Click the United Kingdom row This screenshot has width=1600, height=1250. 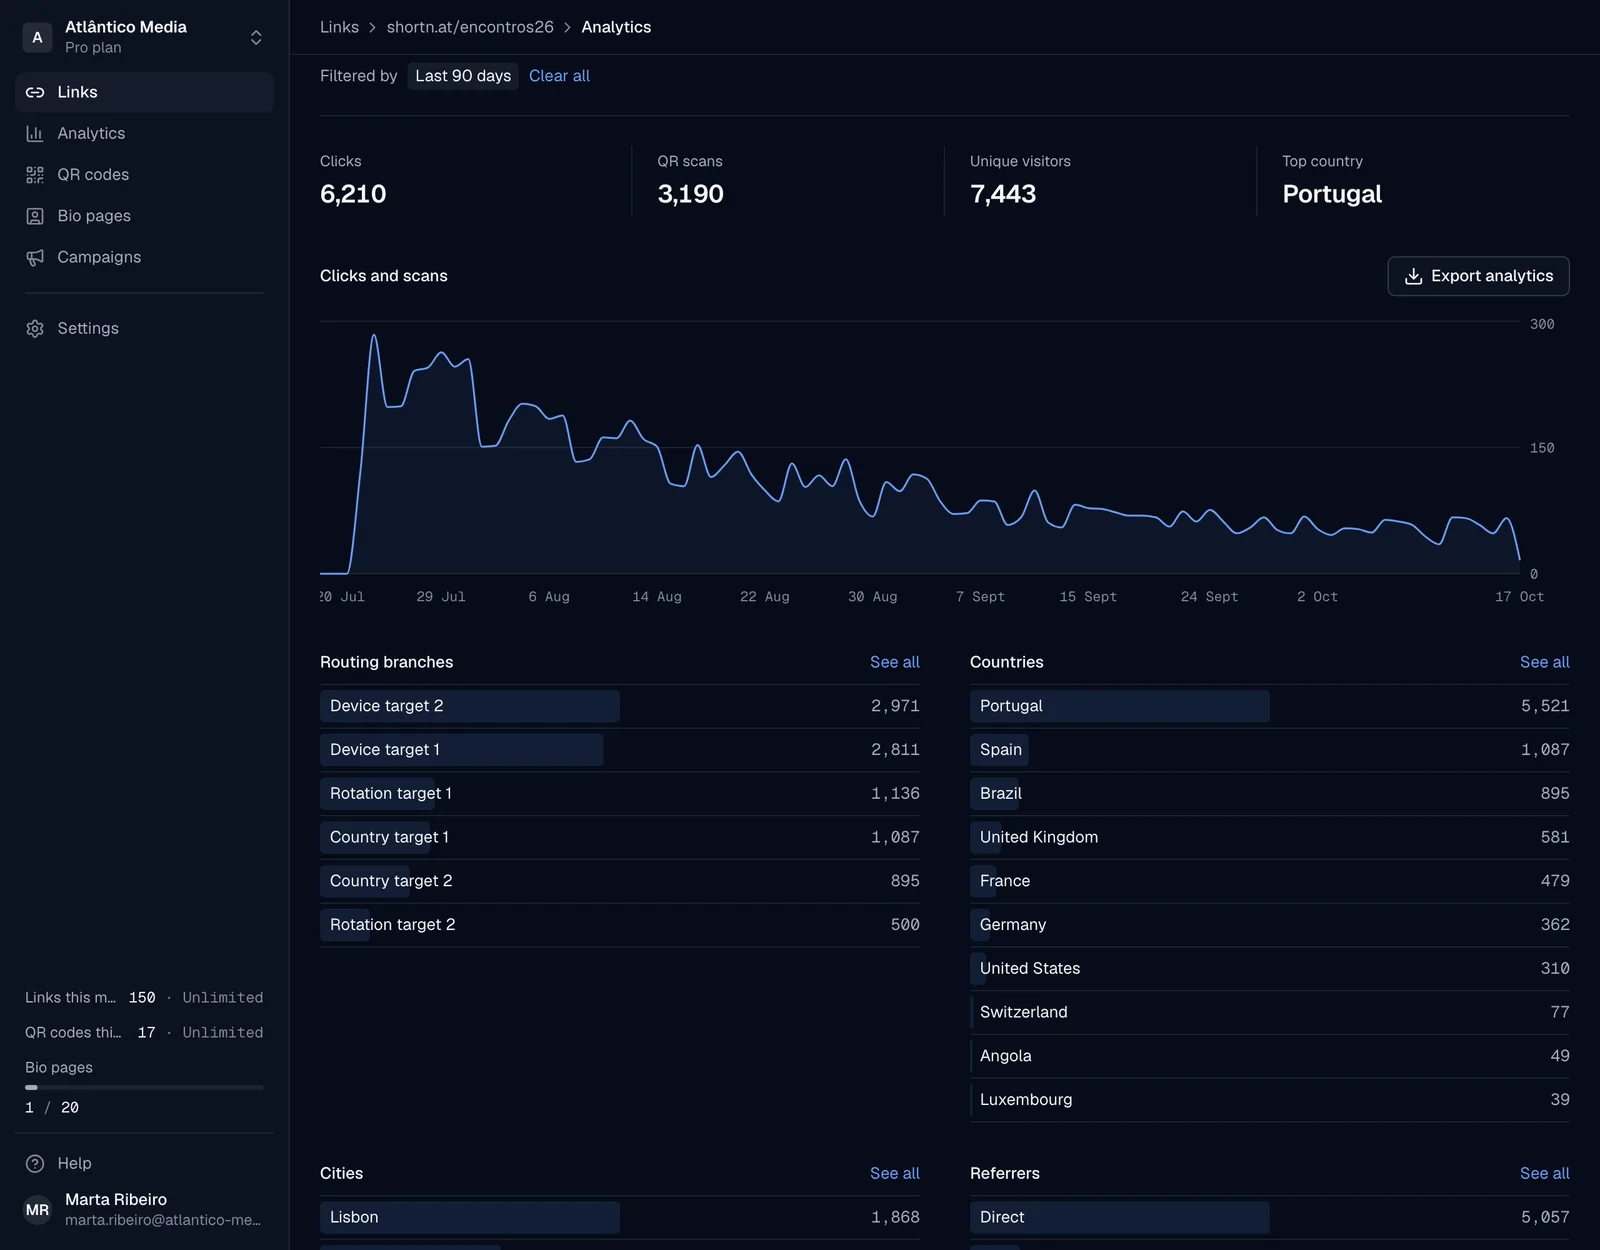coord(1270,837)
